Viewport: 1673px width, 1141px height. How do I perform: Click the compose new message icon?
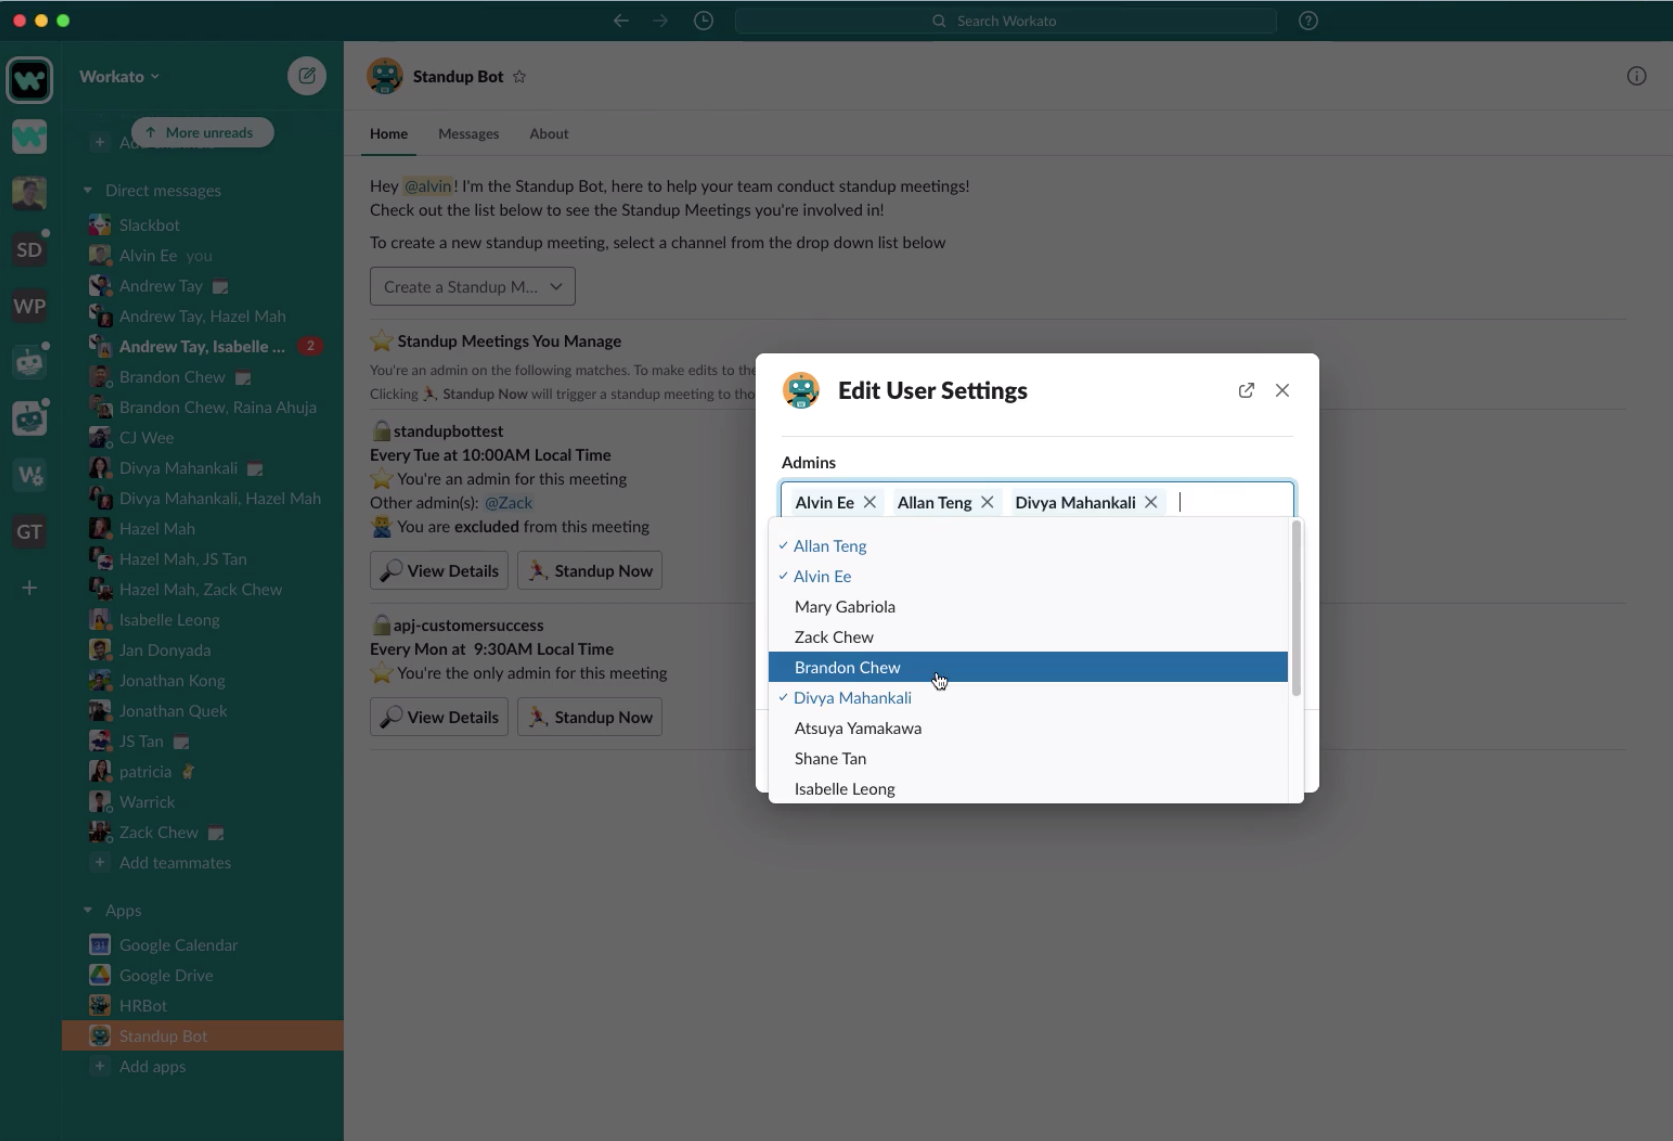point(307,76)
